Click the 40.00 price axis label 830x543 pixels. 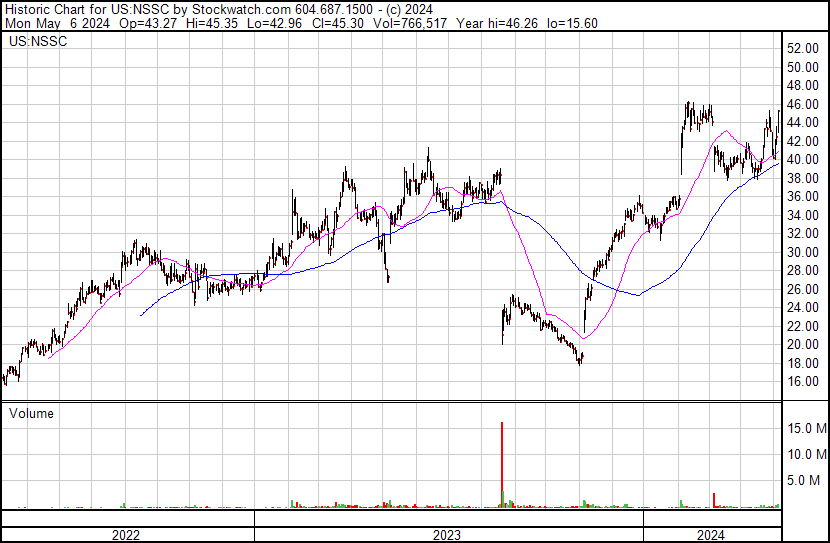[x=803, y=159]
